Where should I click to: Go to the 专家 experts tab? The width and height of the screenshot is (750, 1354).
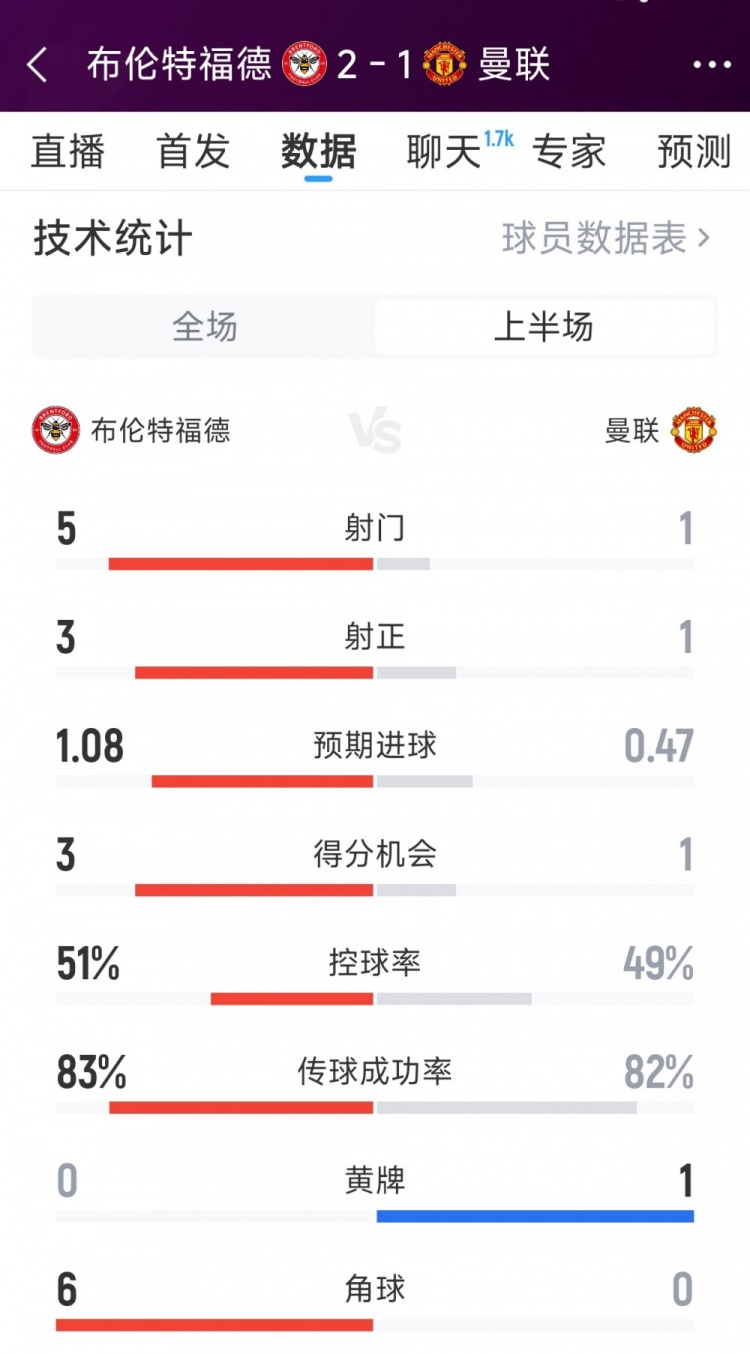coord(569,152)
